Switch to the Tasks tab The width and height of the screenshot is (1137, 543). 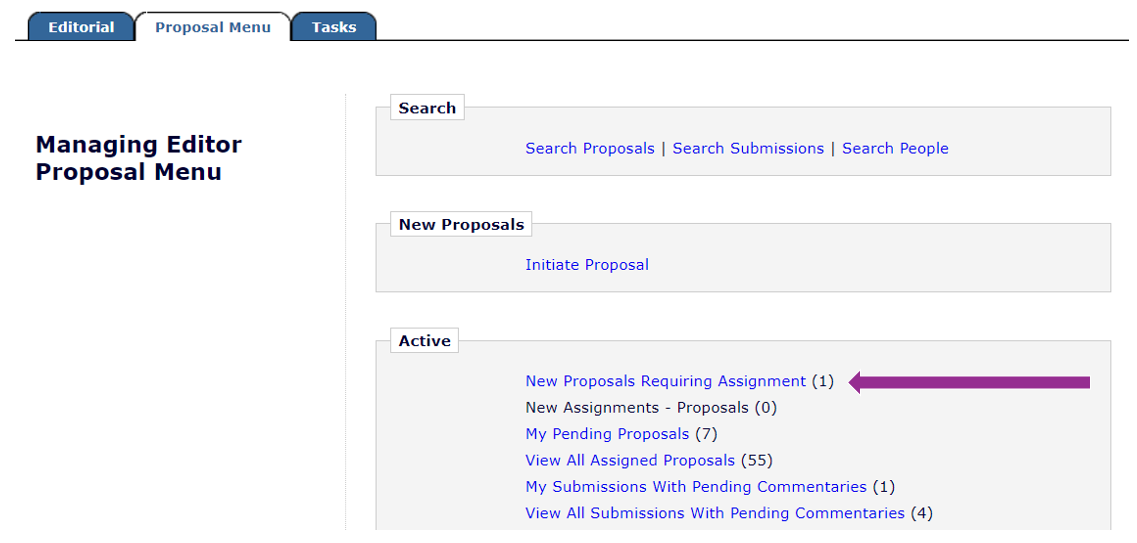(x=333, y=27)
